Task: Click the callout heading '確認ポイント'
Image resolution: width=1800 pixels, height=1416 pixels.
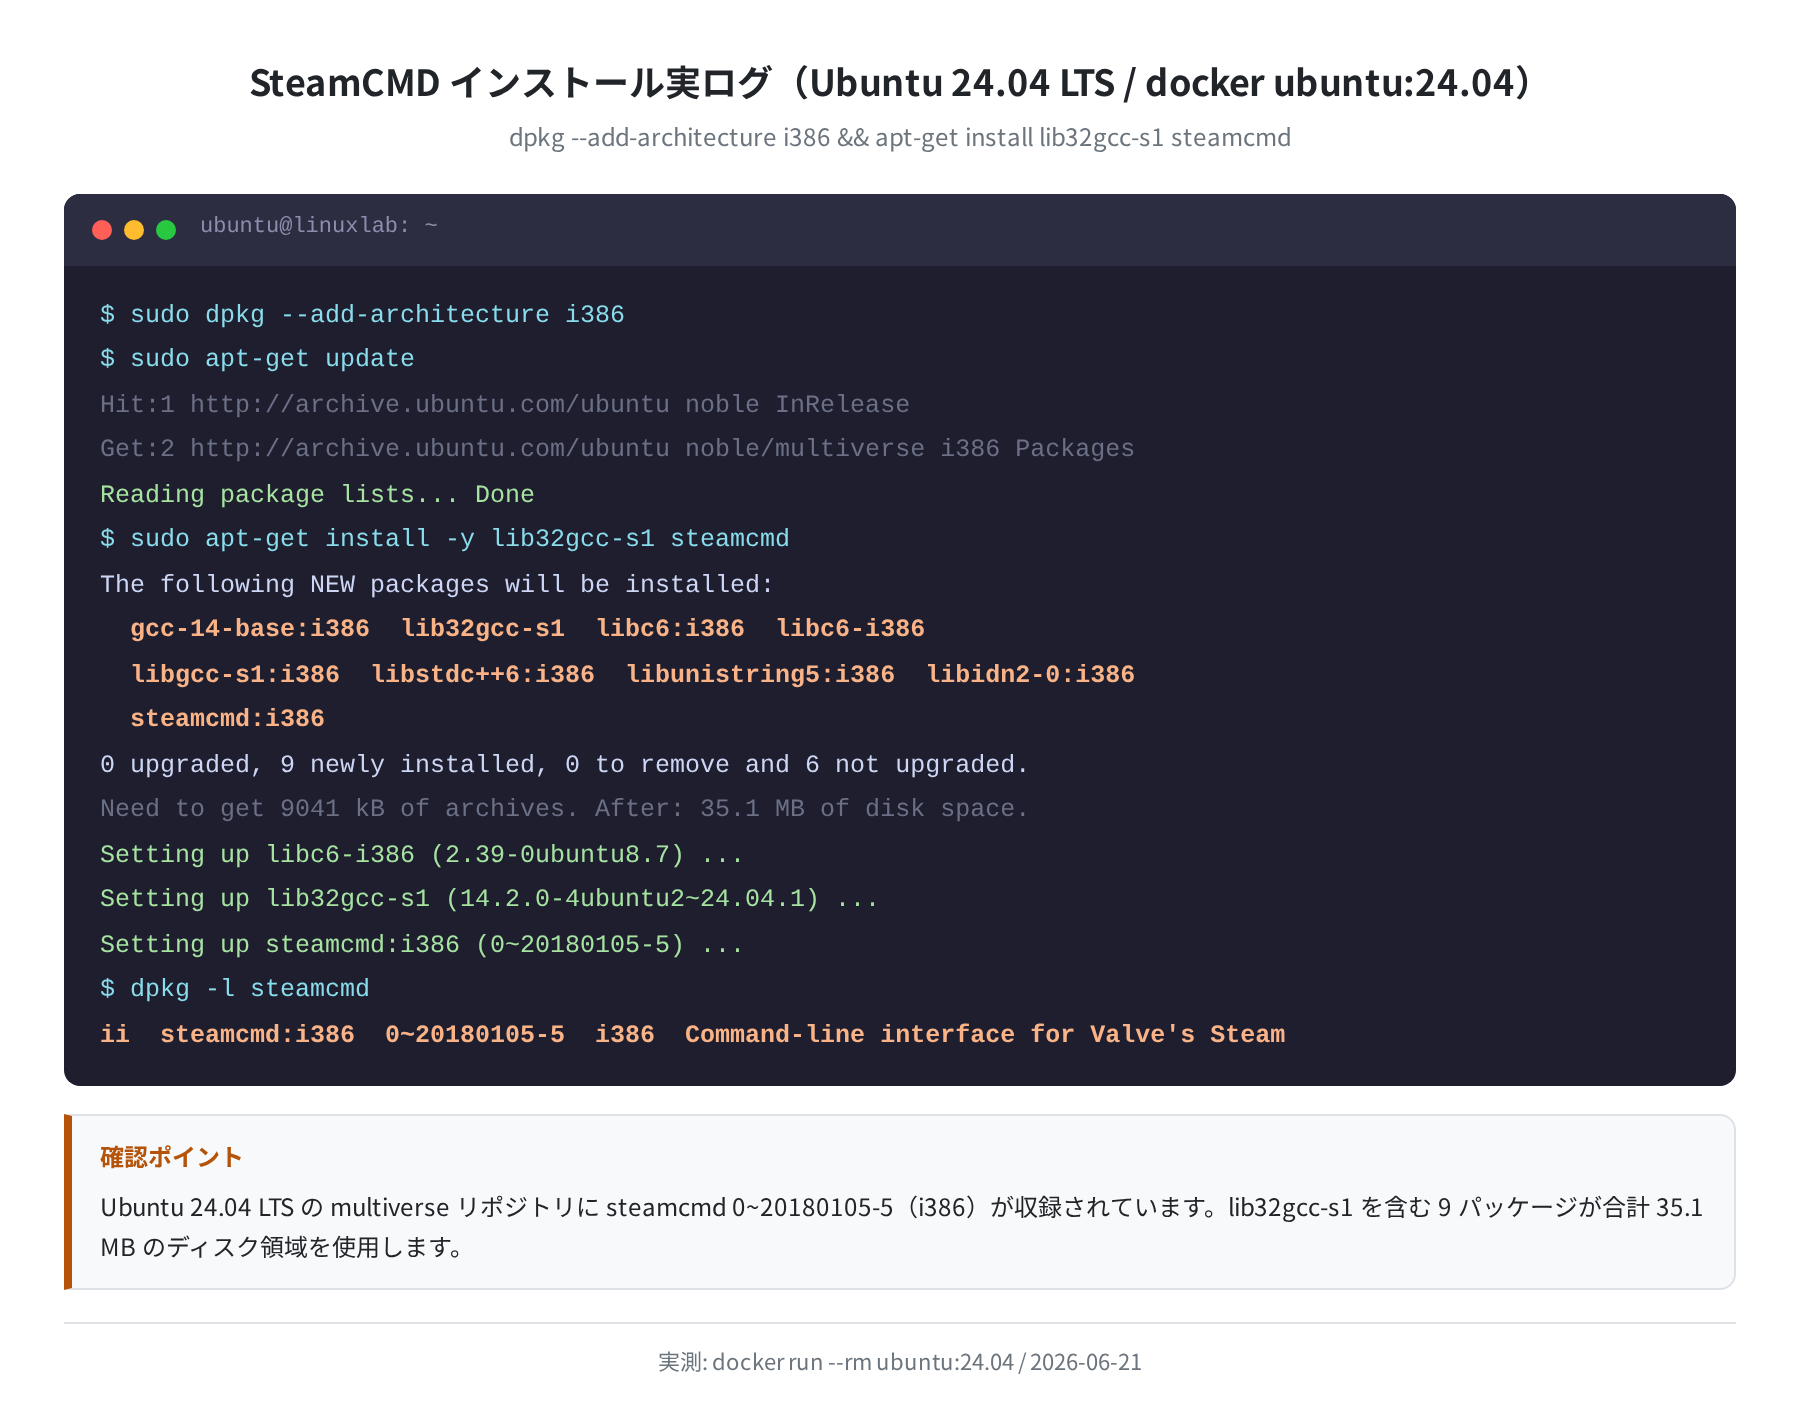Action: [x=171, y=1157]
